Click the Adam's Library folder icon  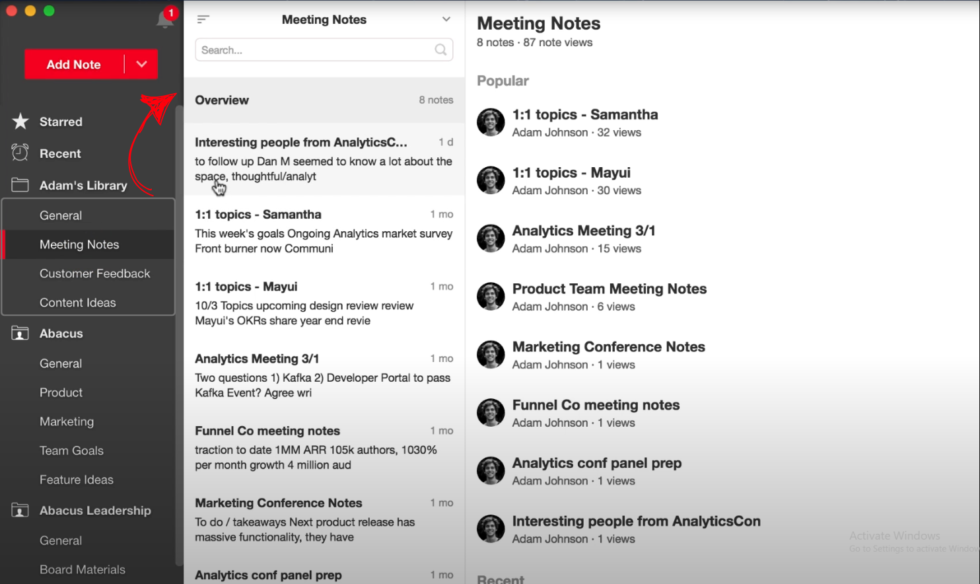tap(22, 185)
